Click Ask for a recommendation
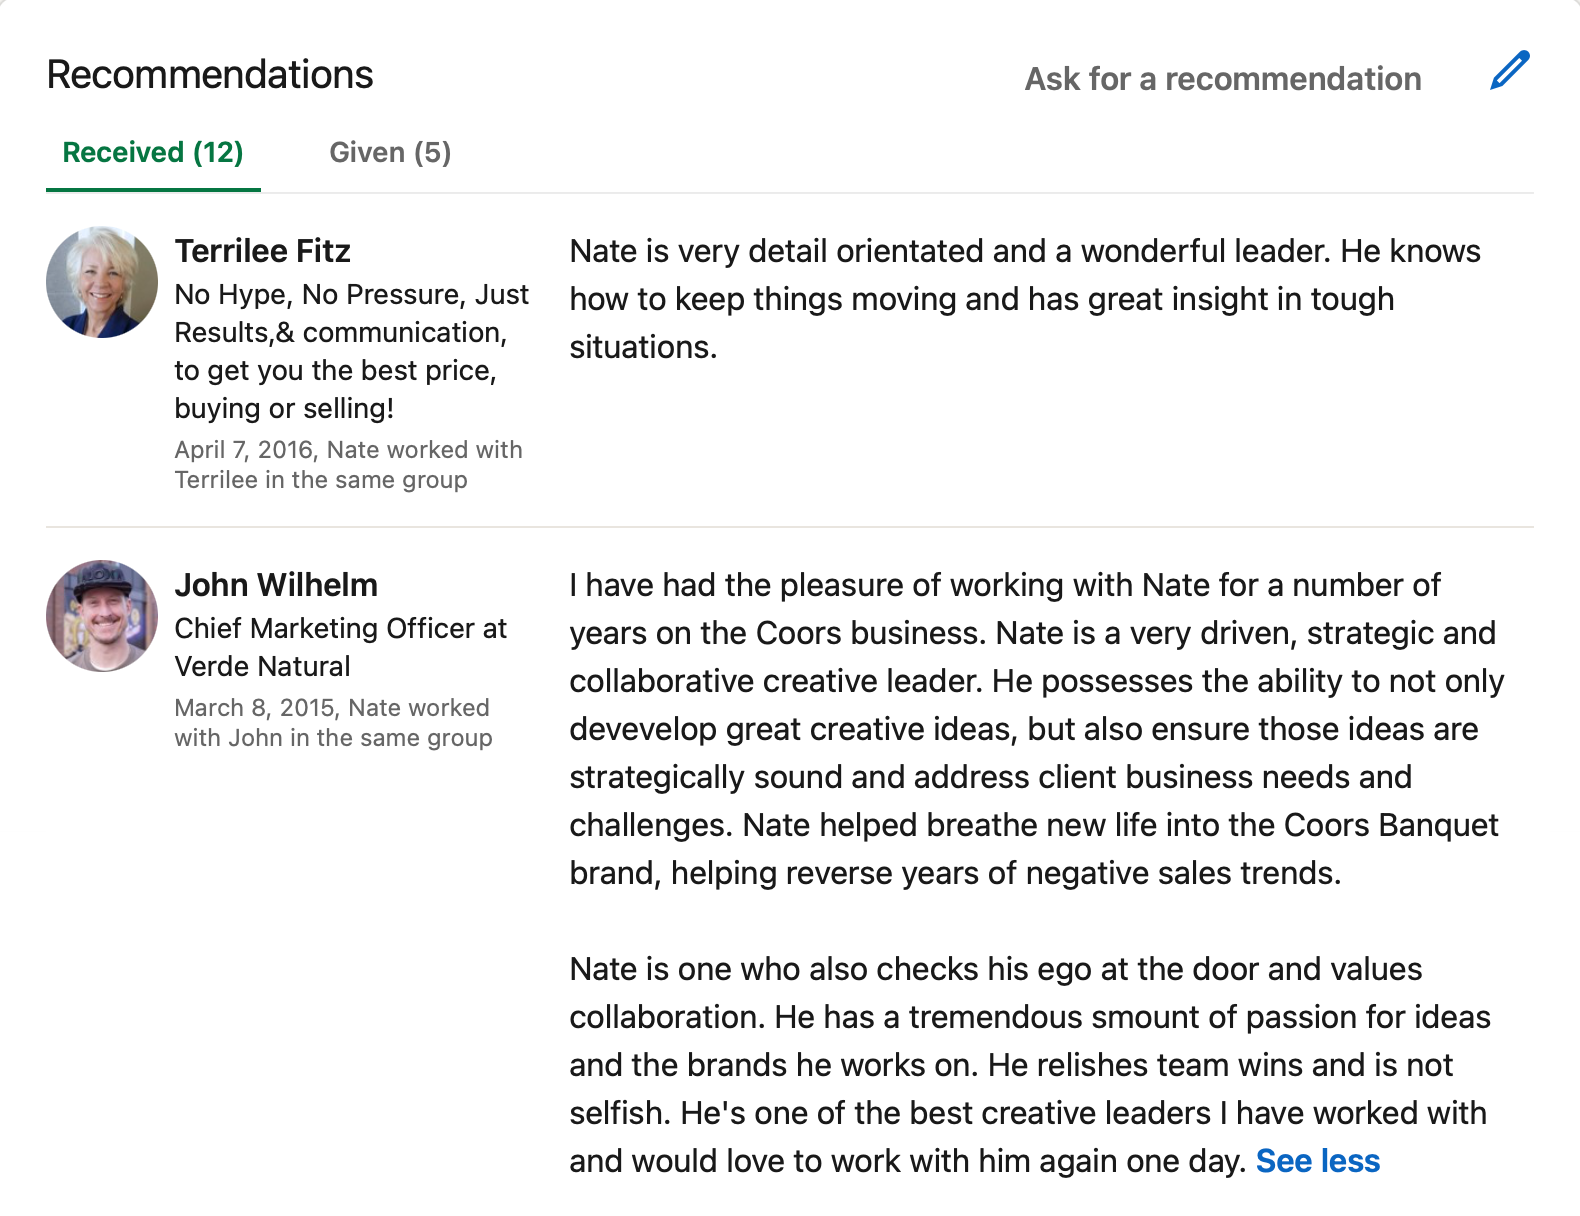Image resolution: width=1580 pixels, height=1216 pixels. click(1222, 79)
